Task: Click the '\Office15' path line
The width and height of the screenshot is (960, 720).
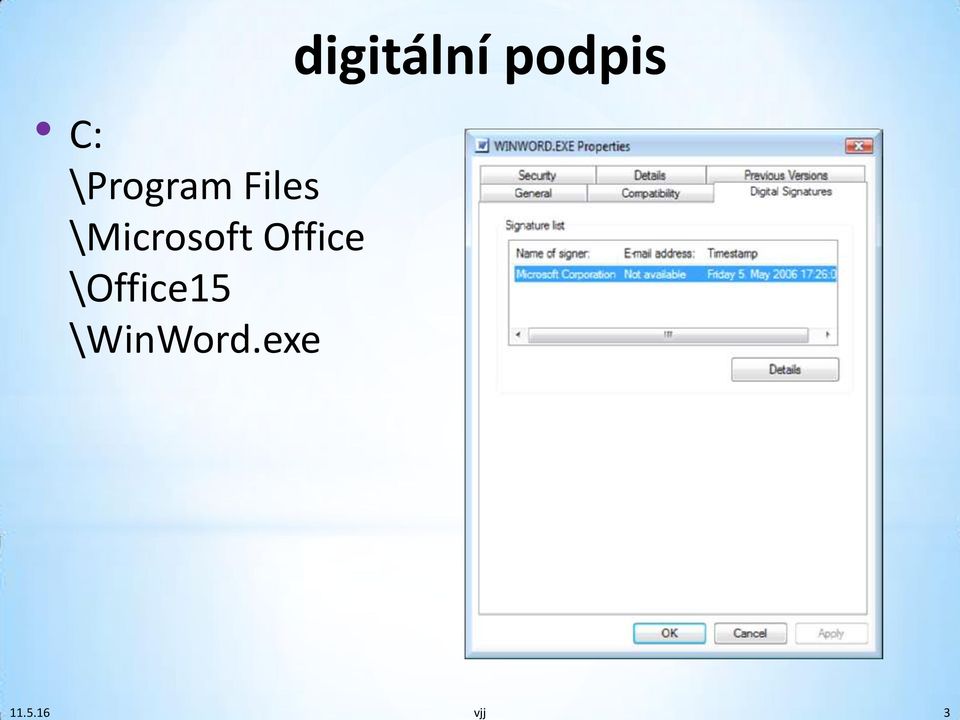Action: (150, 287)
